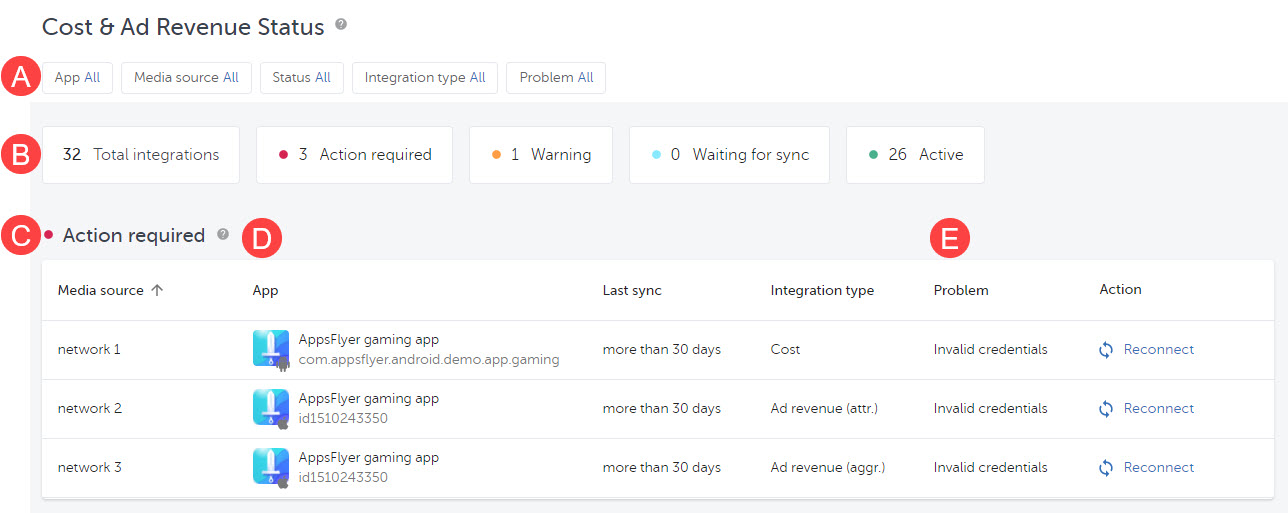Image resolution: width=1288 pixels, height=513 pixels.
Task: Open the App filter dropdown
Action: pos(77,78)
